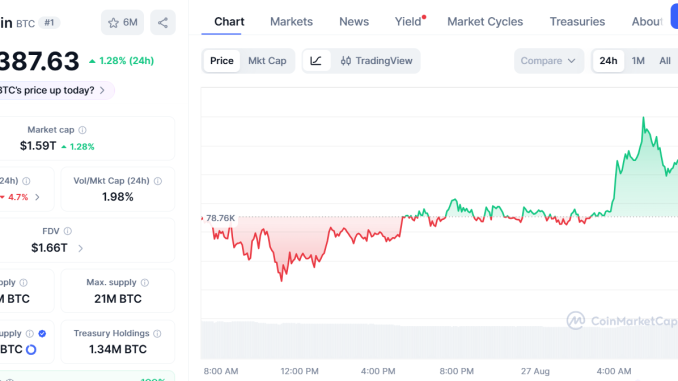
Task: Click the 27 Aug axis label
Action: coord(535,371)
